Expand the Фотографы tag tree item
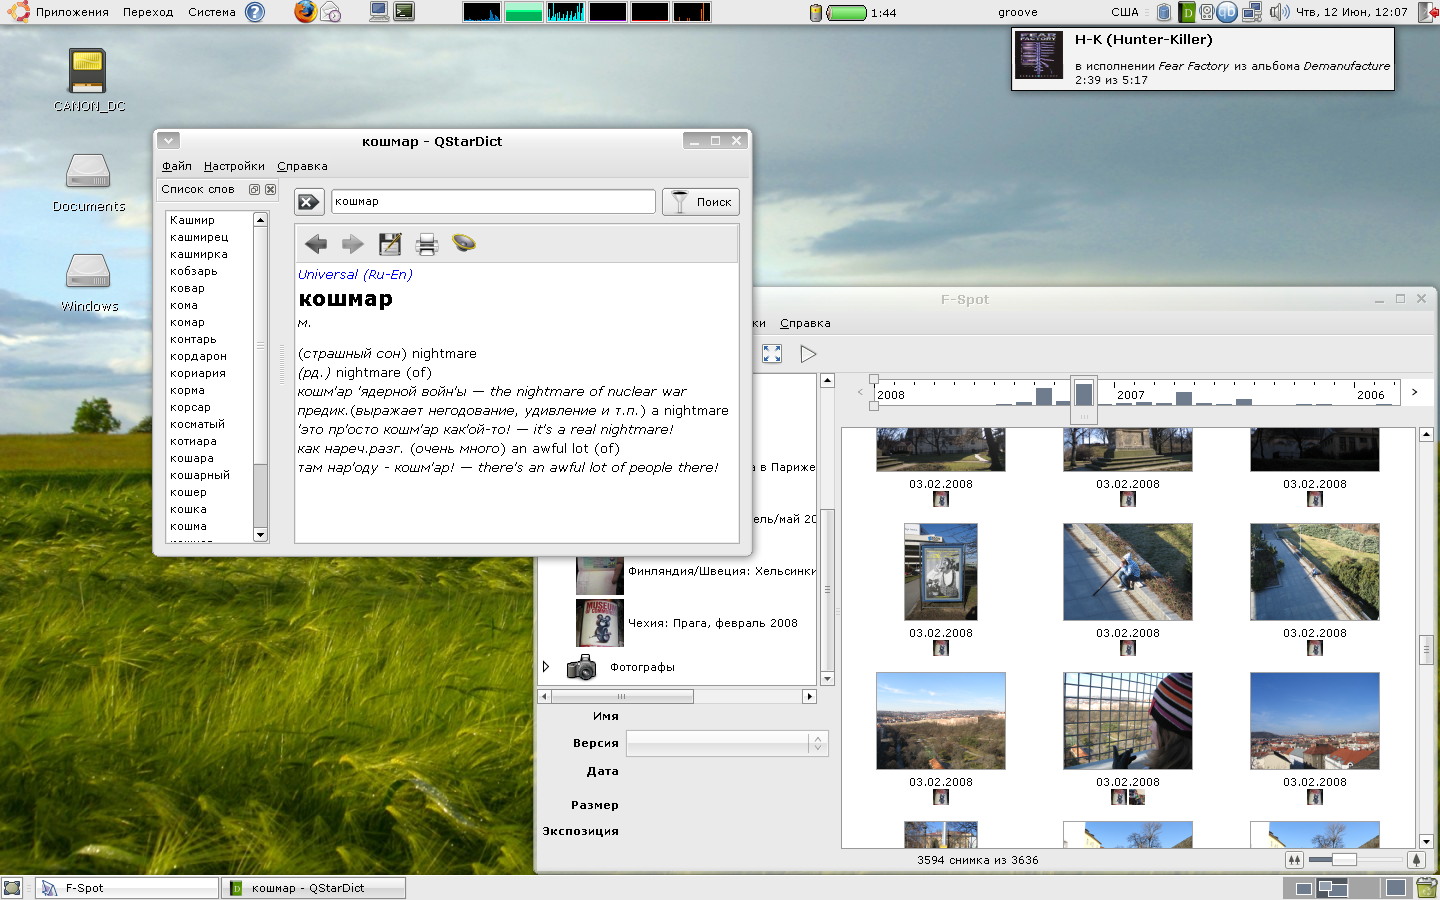 click(x=546, y=667)
